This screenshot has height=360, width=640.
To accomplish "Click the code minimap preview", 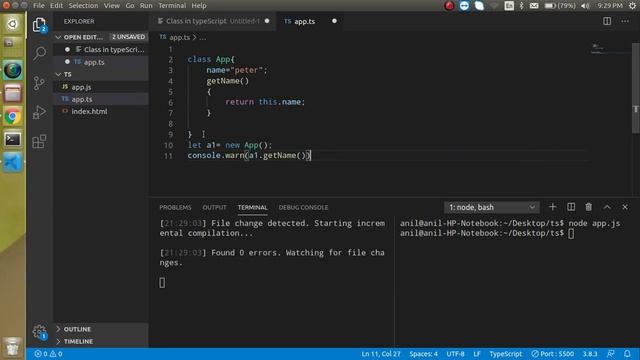I will pyautogui.click(x=610, y=48).
